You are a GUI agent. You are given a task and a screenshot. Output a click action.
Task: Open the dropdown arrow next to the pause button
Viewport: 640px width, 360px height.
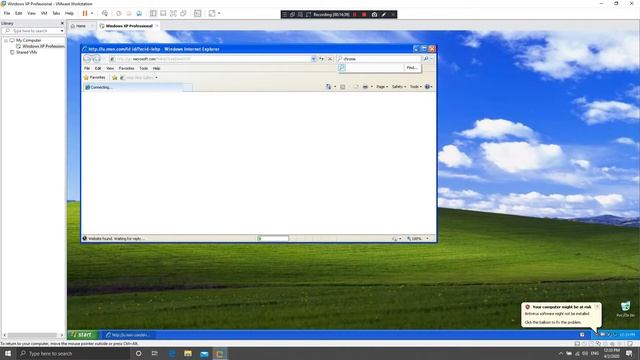point(92,13)
